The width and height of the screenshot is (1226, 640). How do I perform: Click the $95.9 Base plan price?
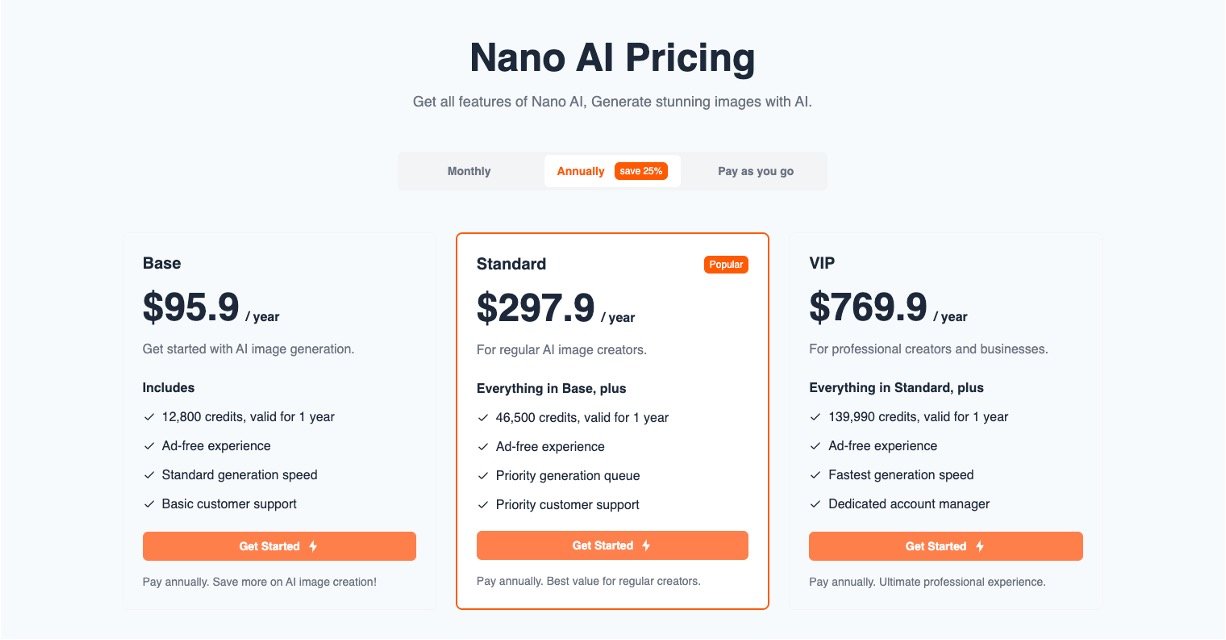pos(191,308)
